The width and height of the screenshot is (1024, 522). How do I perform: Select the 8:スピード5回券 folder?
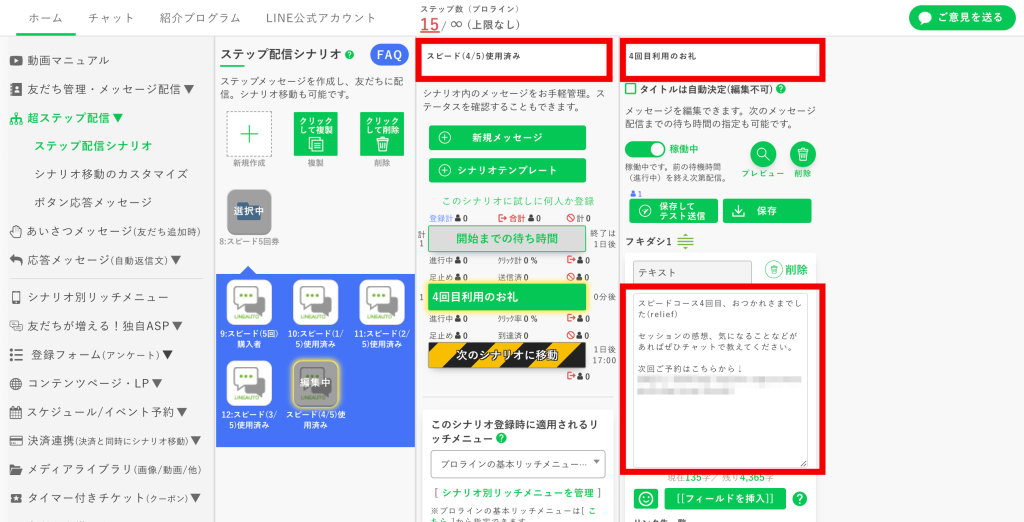(249, 212)
